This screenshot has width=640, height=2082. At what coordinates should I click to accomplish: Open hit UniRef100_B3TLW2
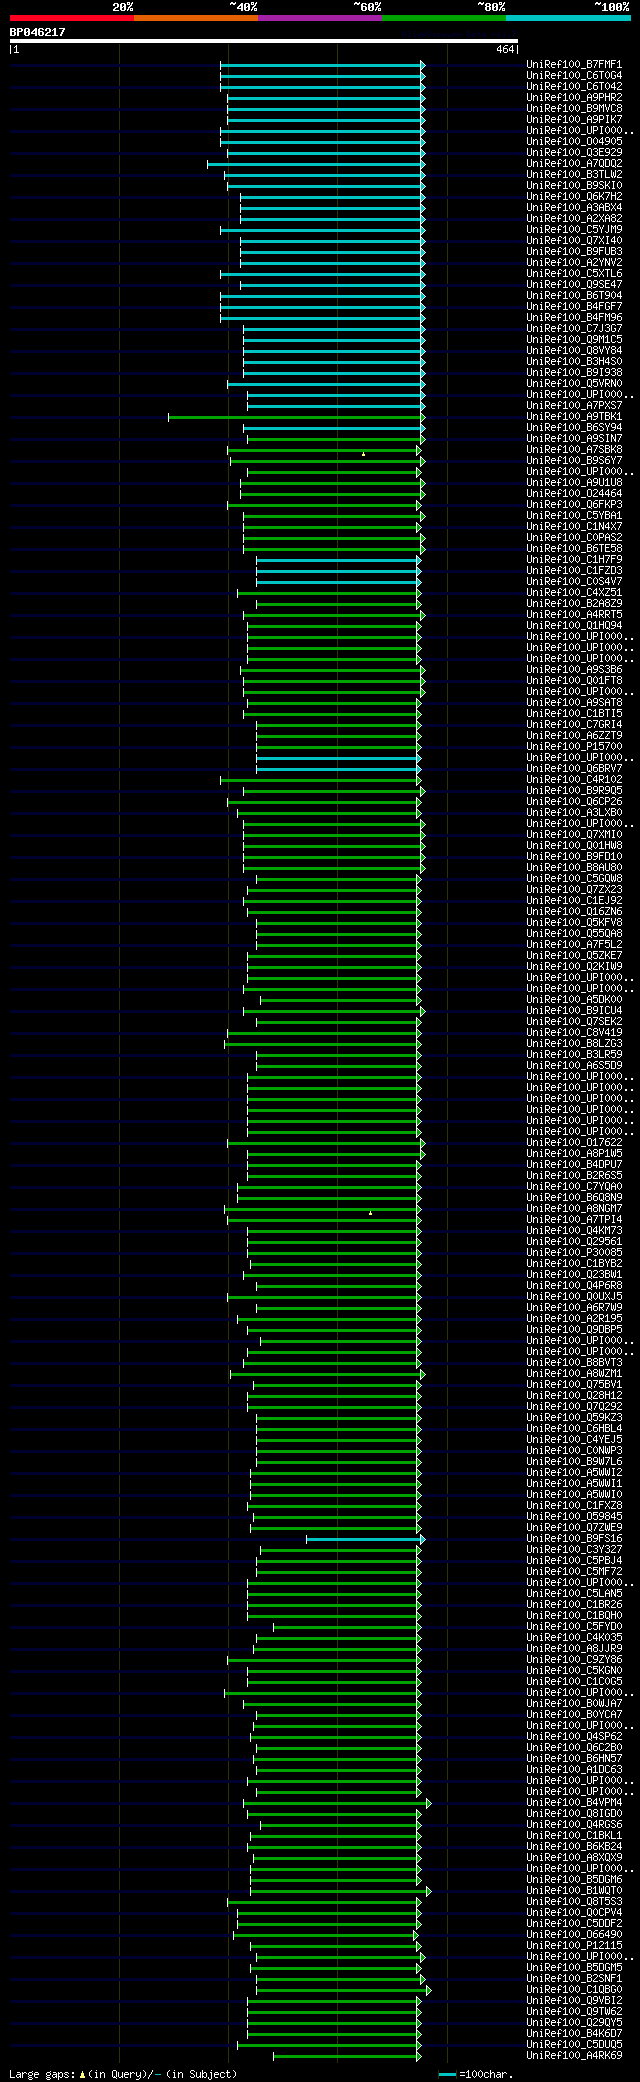[x=574, y=175]
